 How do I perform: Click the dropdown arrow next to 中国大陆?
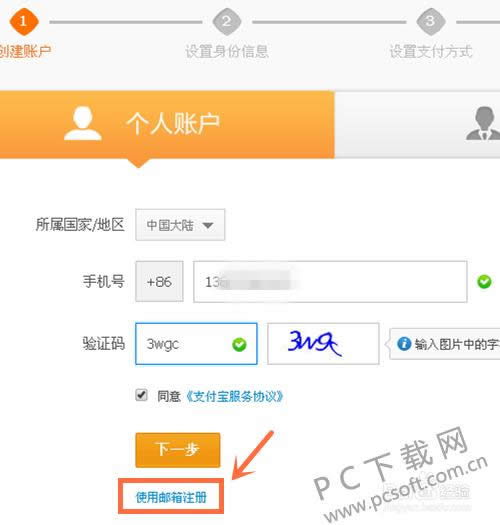coord(208,225)
